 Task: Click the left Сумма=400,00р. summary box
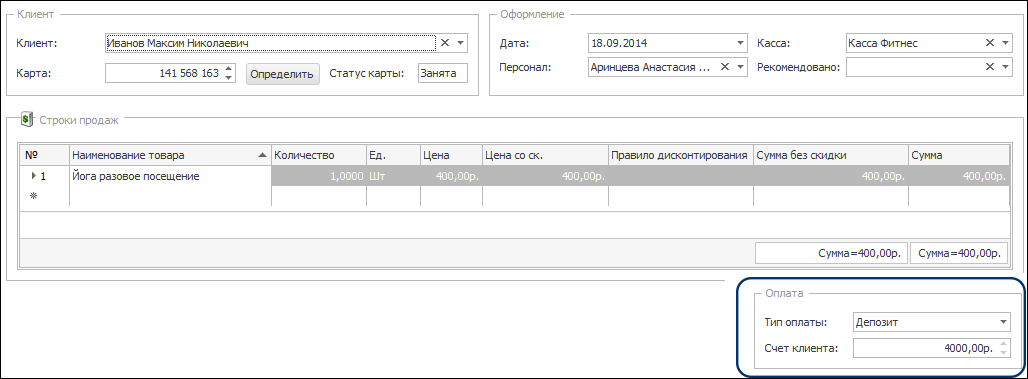[x=831, y=253]
